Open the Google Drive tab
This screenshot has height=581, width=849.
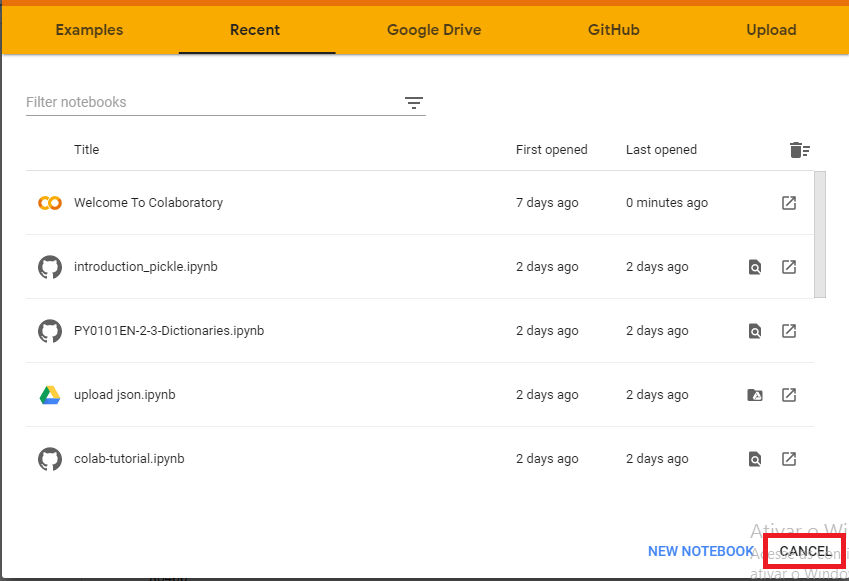click(x=434, y=30)
